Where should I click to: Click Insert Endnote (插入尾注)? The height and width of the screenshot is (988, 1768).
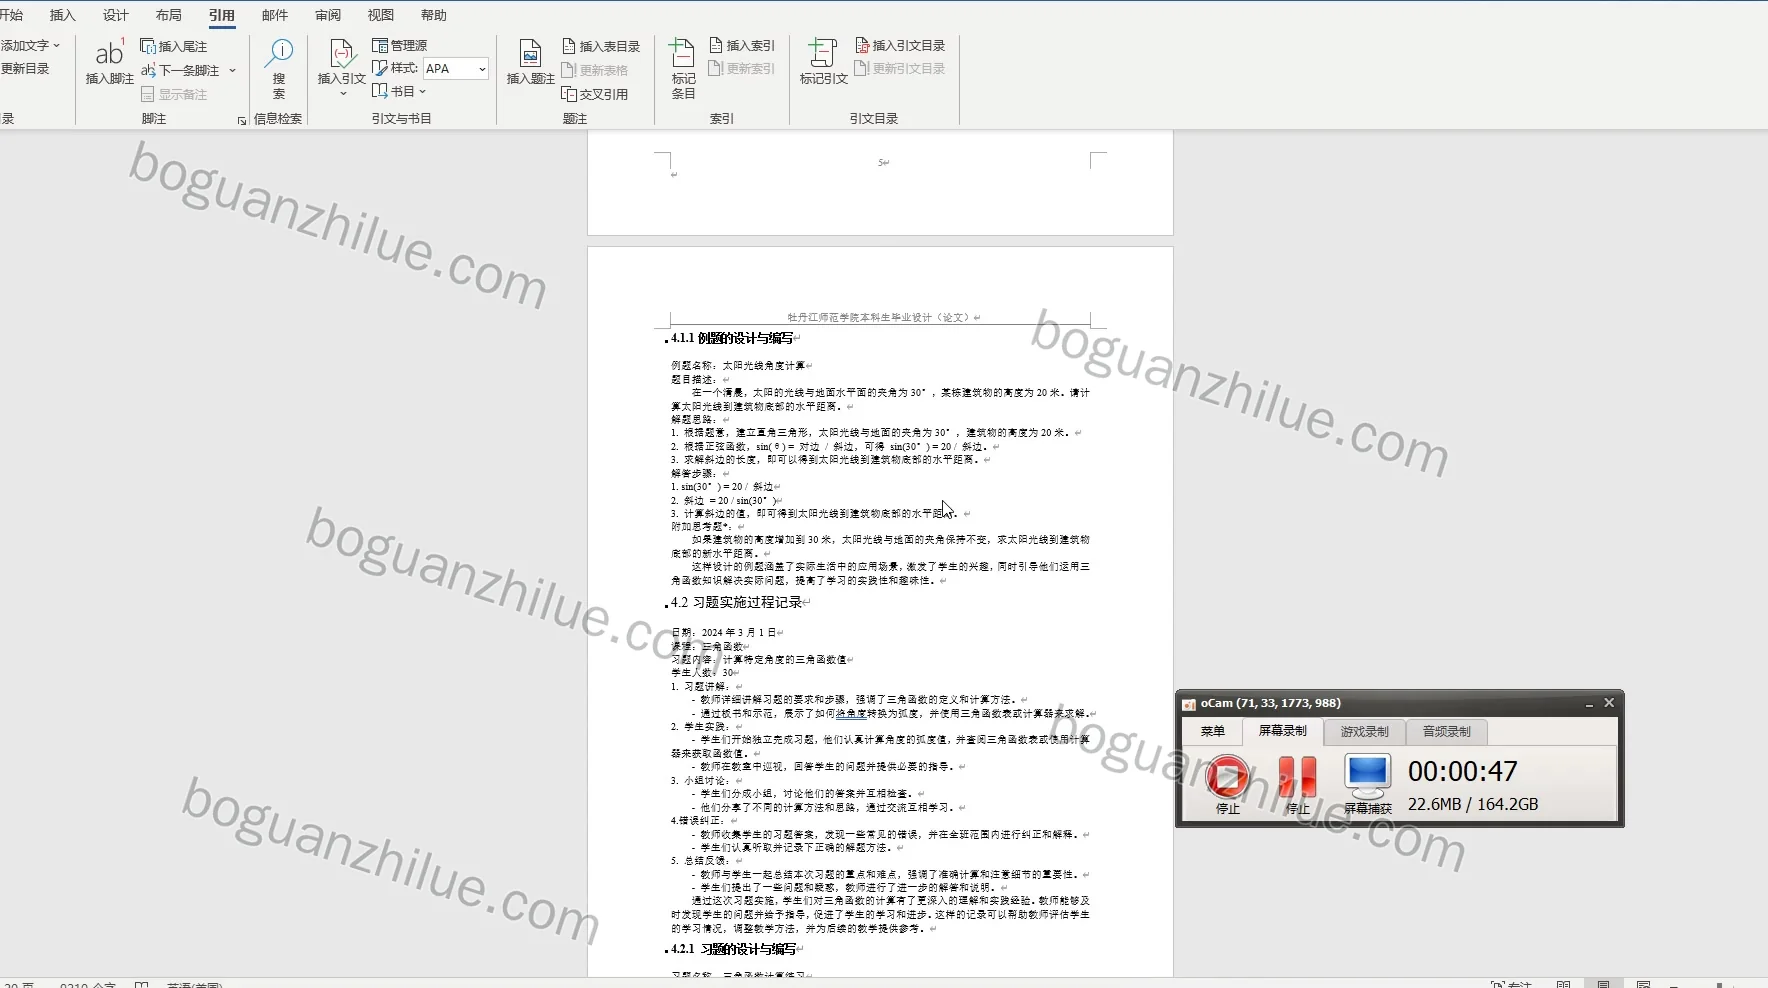point(174,46)
